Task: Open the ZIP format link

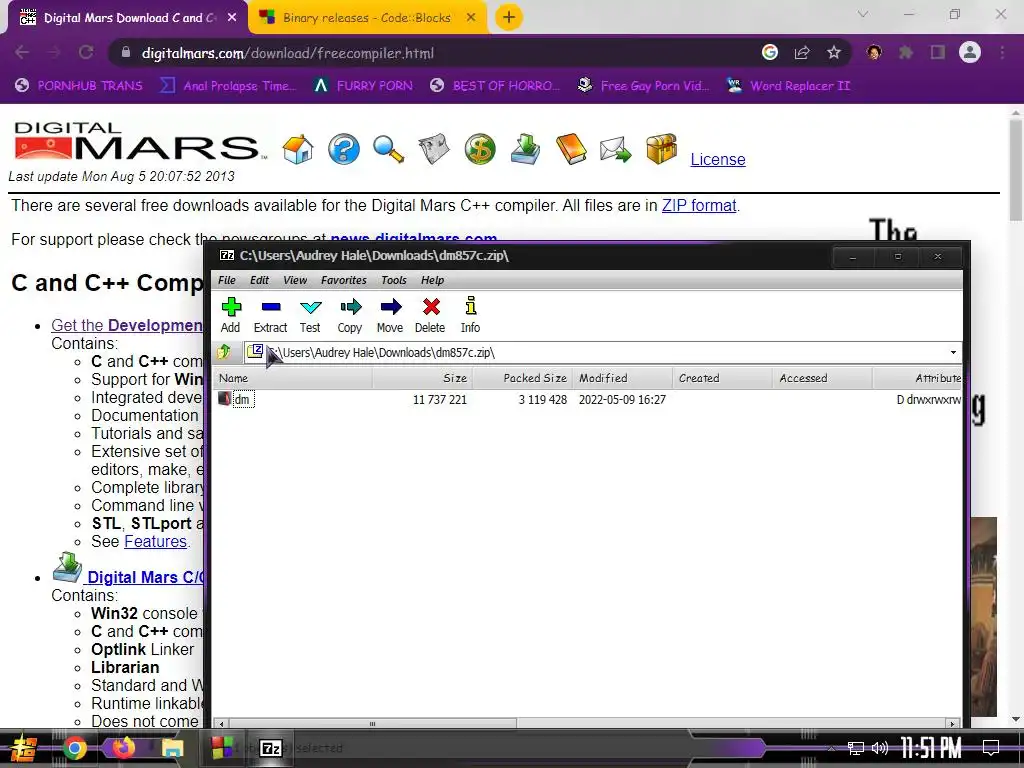Action: (x=699, y=206)
